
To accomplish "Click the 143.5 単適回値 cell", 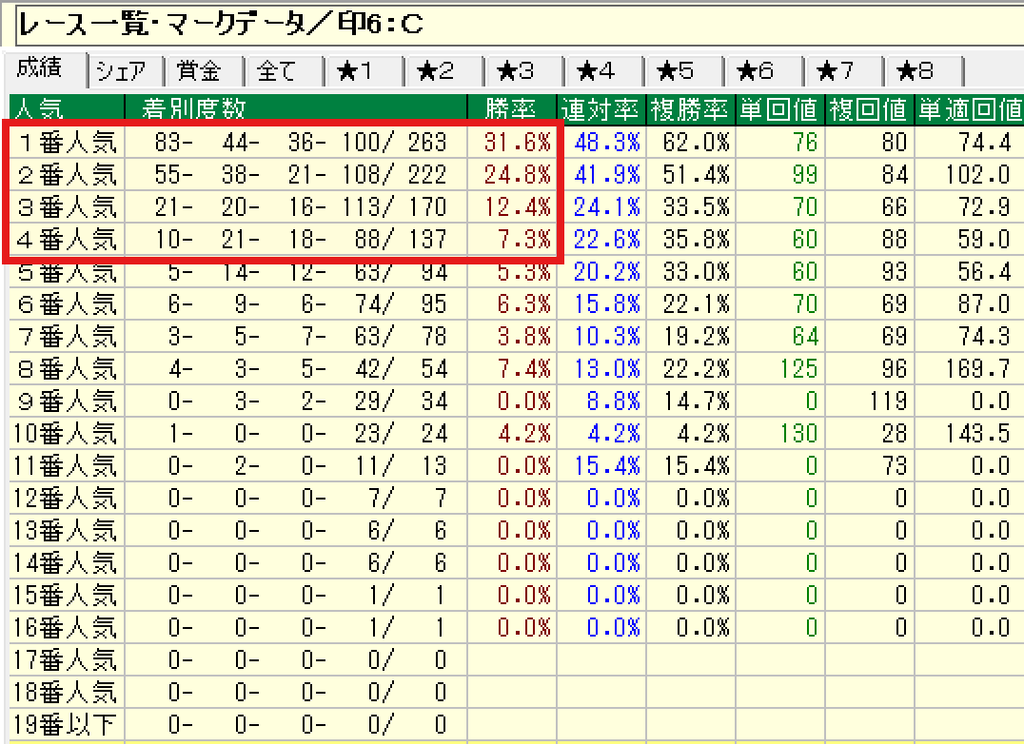I will (969, 433).
